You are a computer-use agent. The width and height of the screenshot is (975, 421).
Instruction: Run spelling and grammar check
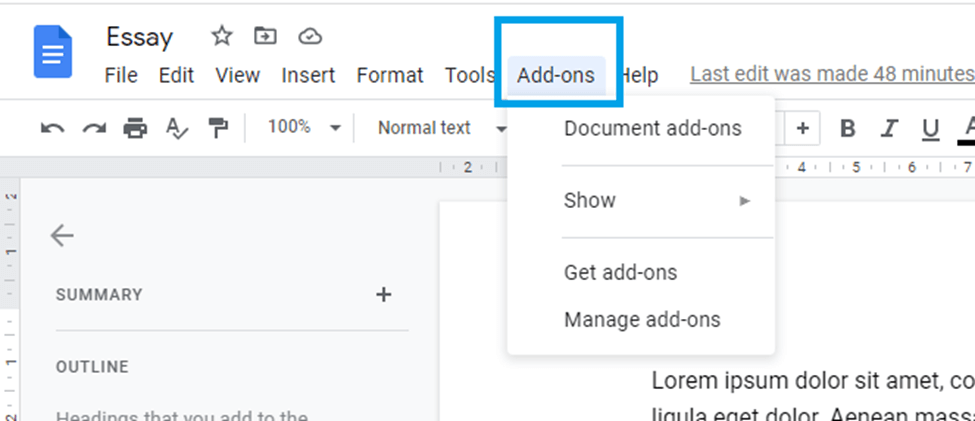(177, 128)
